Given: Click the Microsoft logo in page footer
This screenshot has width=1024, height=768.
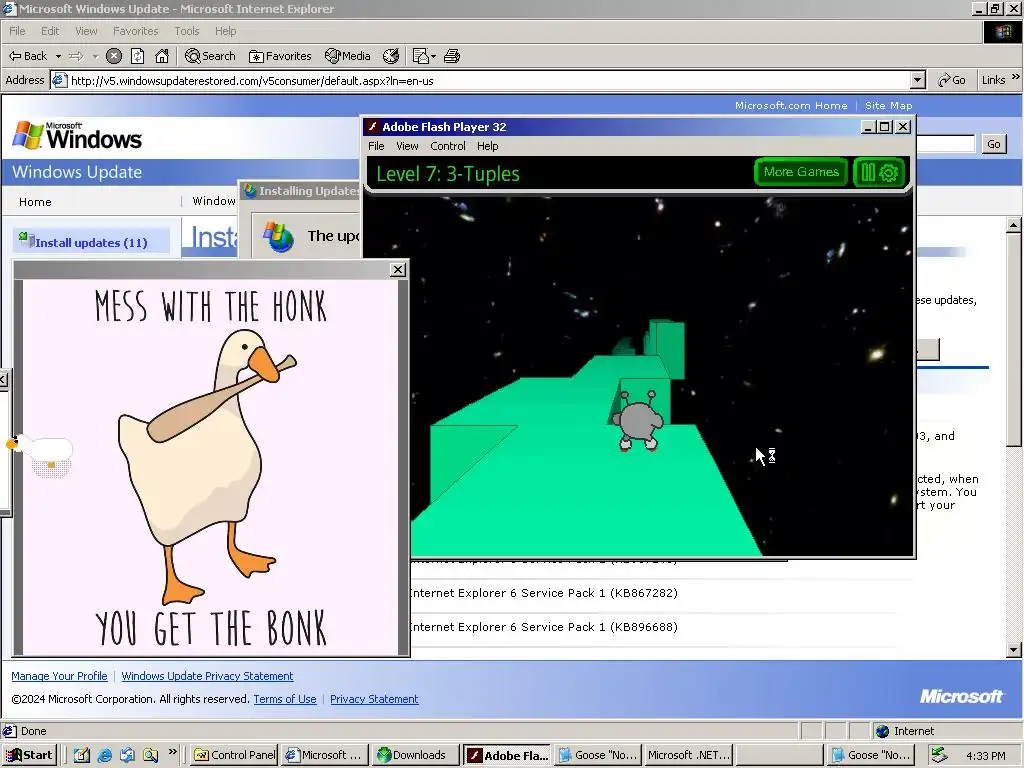Looking at the screenshot, I should point(961,696).
